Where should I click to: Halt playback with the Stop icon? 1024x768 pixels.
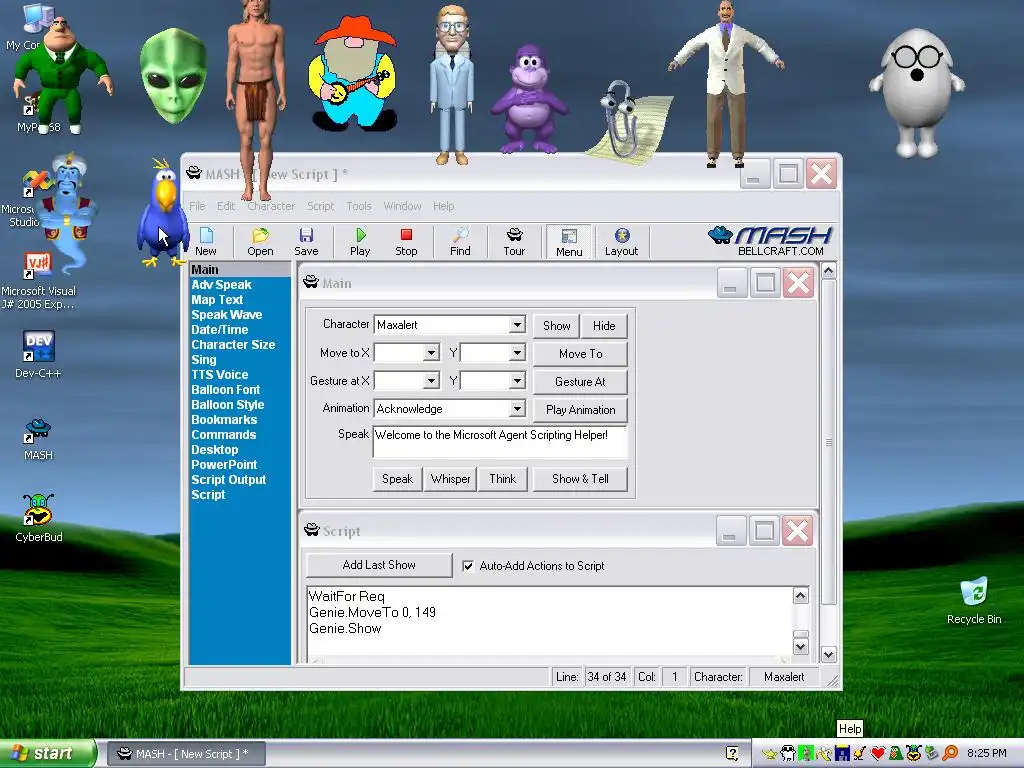point(406,241)
